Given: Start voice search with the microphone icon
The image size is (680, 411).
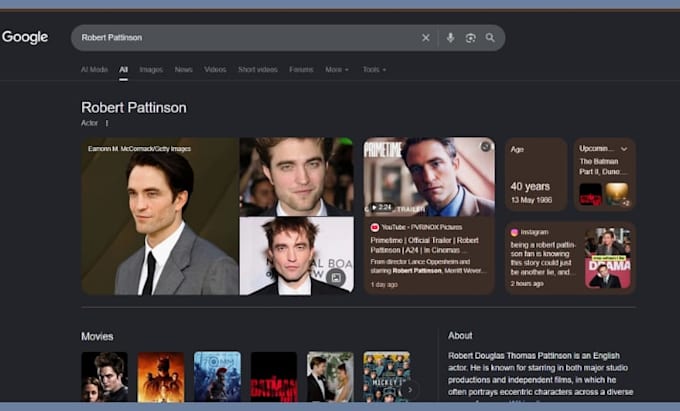Looking at the screenshot, I should (x=451, y=38).
